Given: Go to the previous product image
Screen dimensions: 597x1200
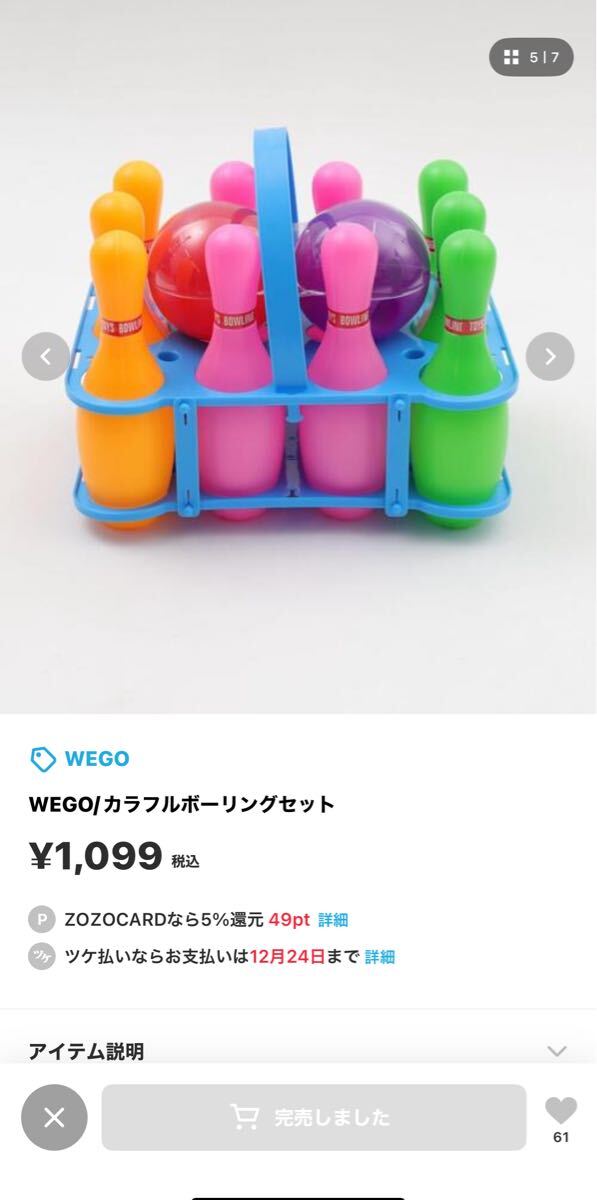Looking at the screenshot, I should point(46,356).
